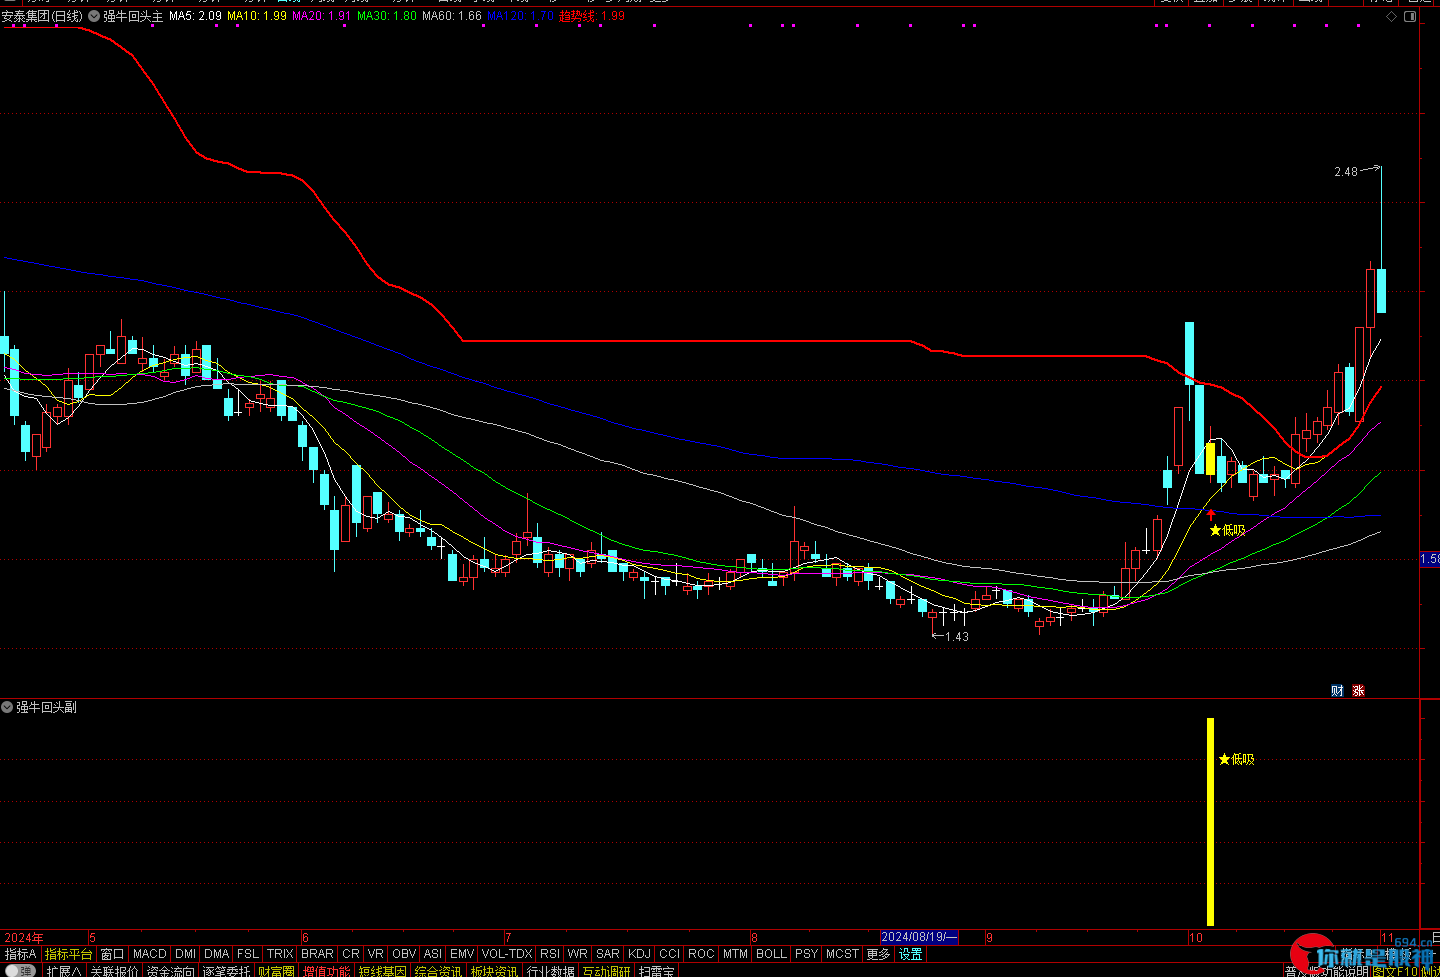The image size is (1440, 977).
Task: Select the DMA indicator
Action: (x=217, y=954)
